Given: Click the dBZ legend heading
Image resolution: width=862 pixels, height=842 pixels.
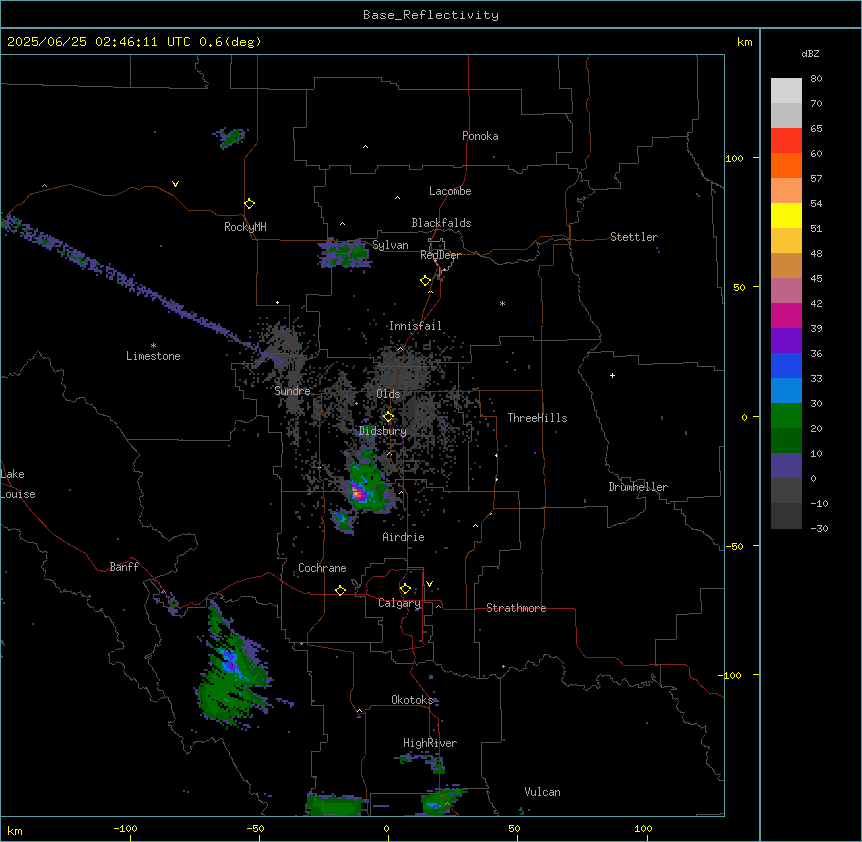Looking at the screenshot, I should pos(810,53).
